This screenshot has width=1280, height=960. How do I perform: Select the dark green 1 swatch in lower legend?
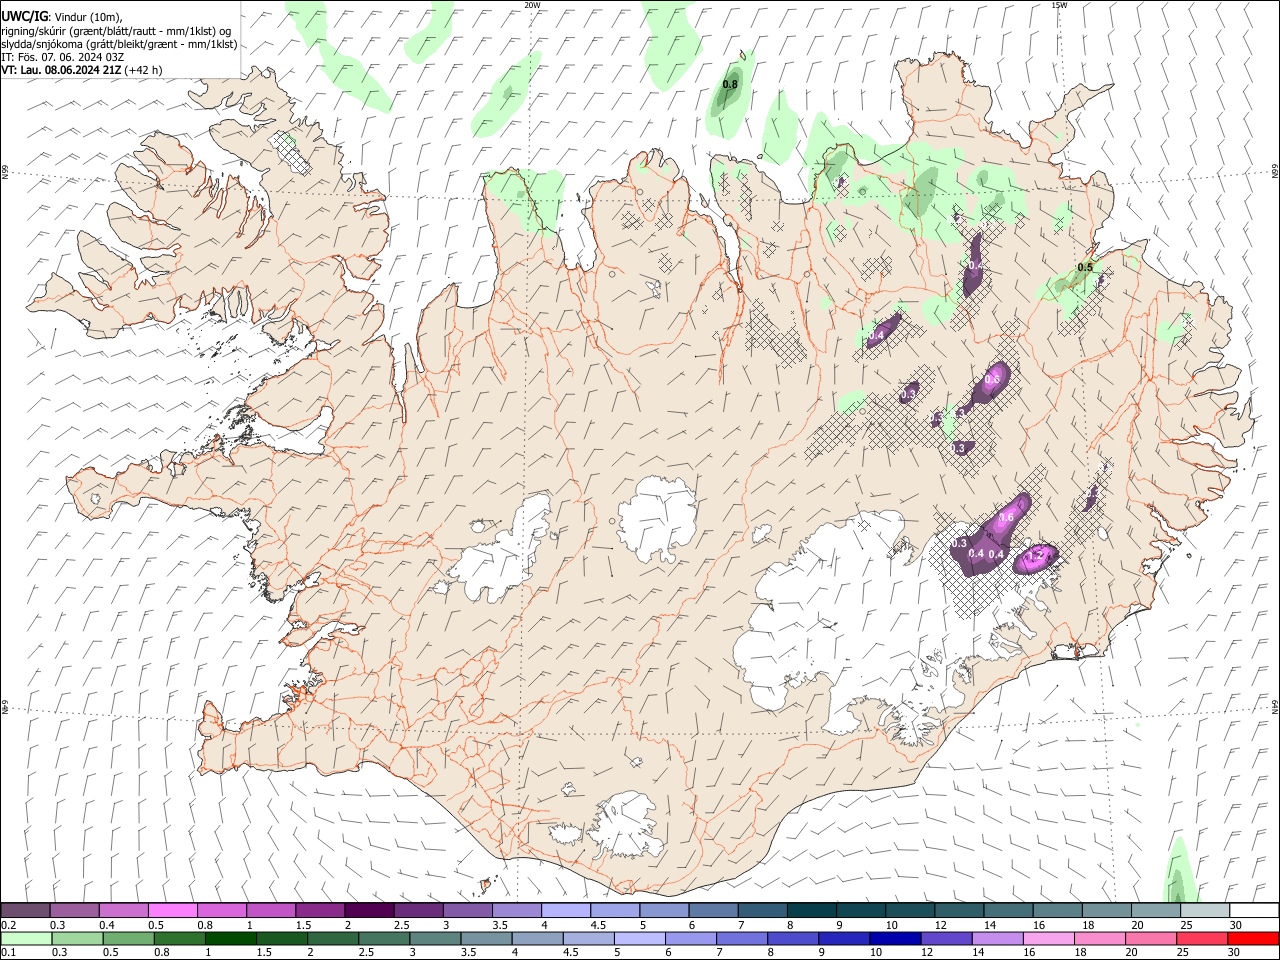tap(230, 938)
